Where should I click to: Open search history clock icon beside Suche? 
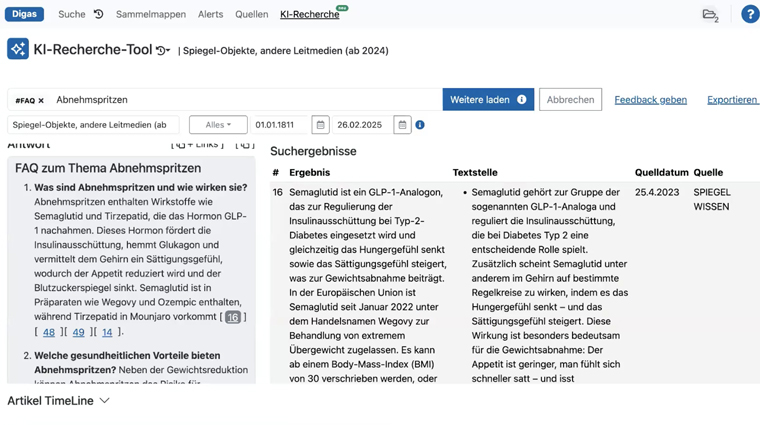coord(98,14)
